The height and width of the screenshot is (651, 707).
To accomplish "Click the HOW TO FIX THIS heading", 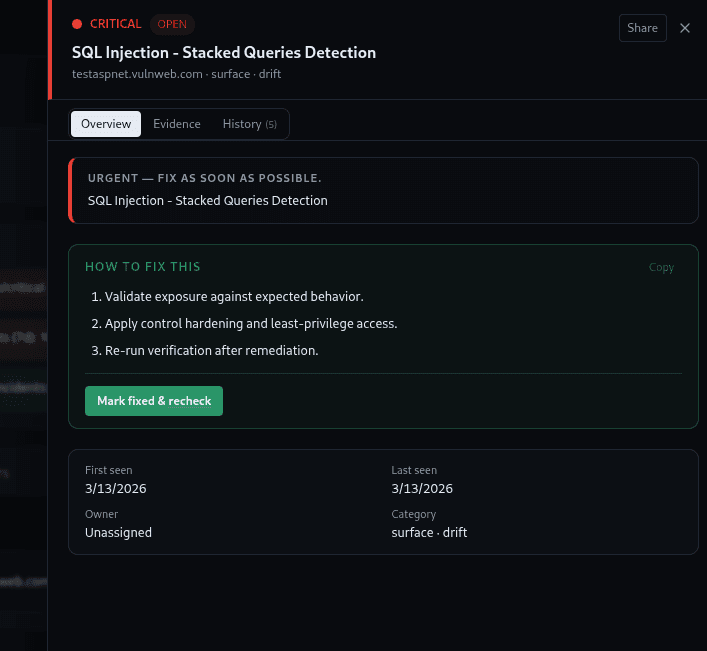I will [143, 267].
